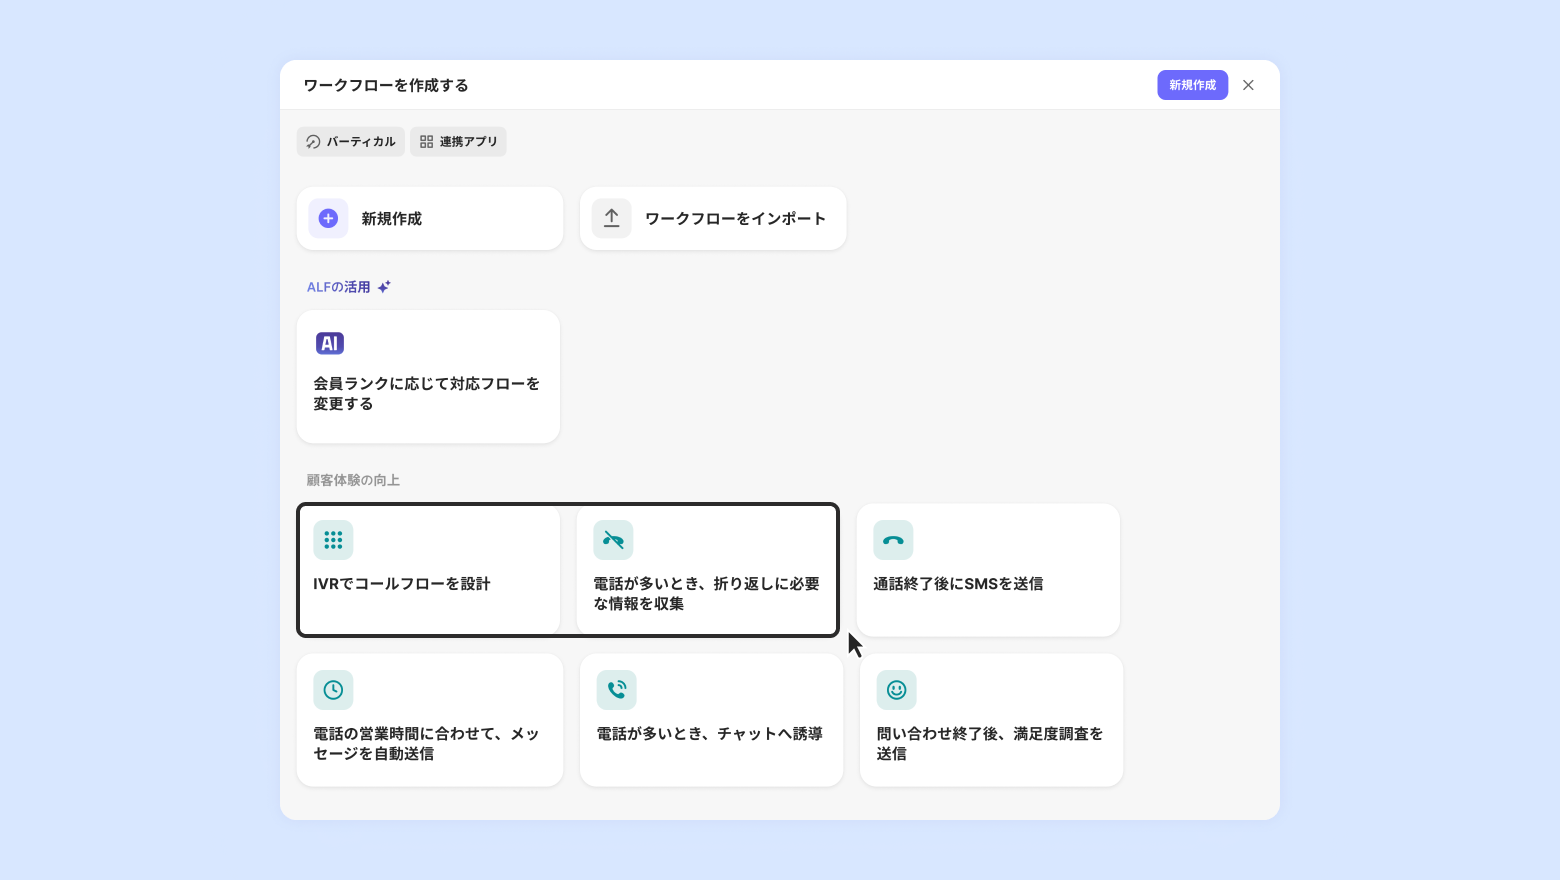
Task: Choose the 会員ランクに応じて対応フローを変更する template
Action: pos(428,394)
